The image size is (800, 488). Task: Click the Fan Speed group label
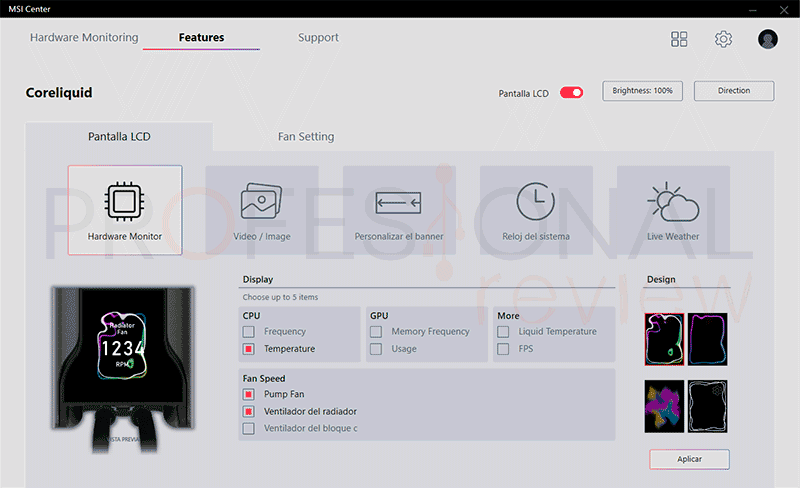(x=264, y=378)
